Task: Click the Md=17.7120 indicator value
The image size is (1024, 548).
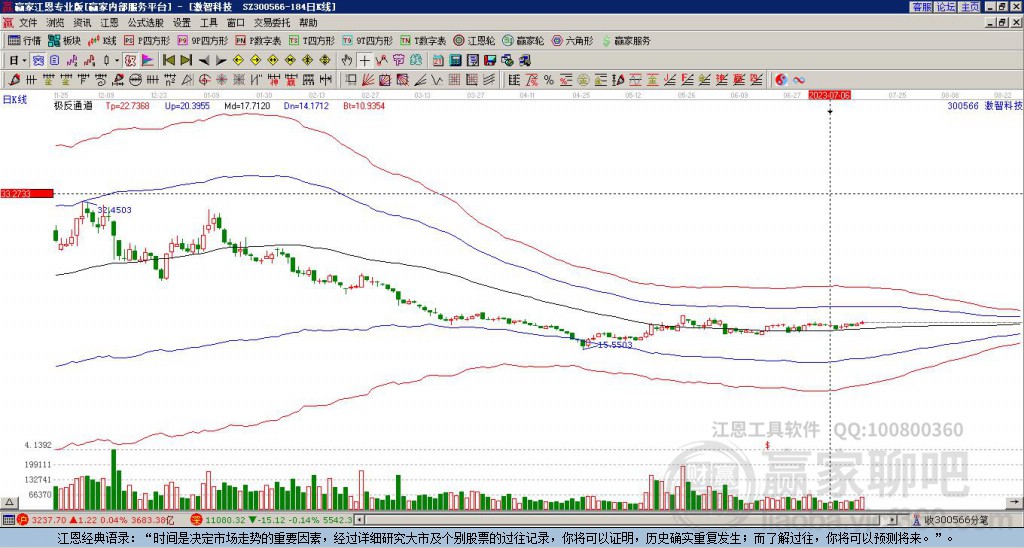Action: tap(248, 105)
